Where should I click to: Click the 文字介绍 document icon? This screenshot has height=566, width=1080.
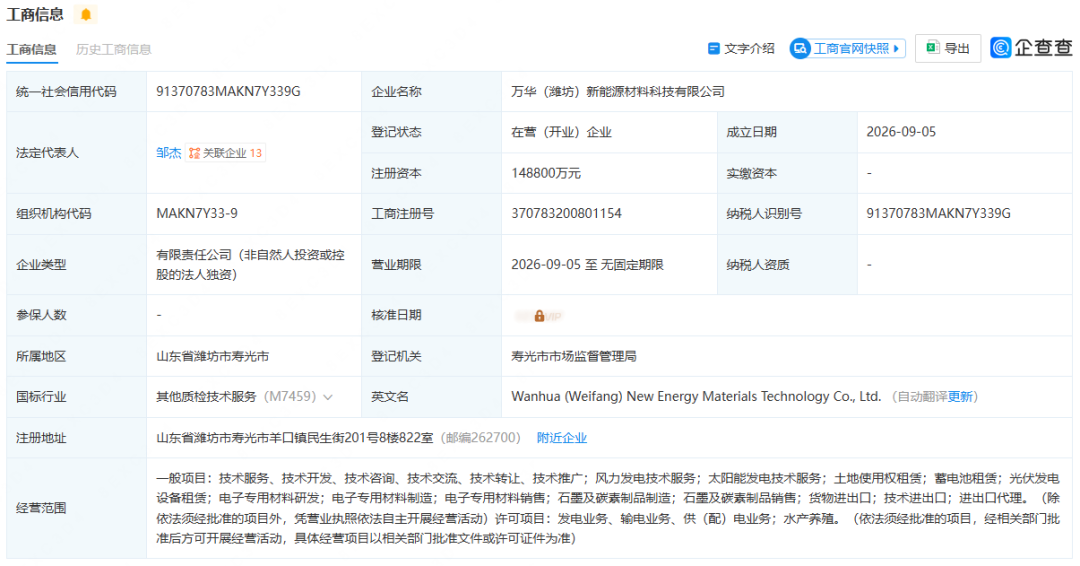[x=714, y=48]
